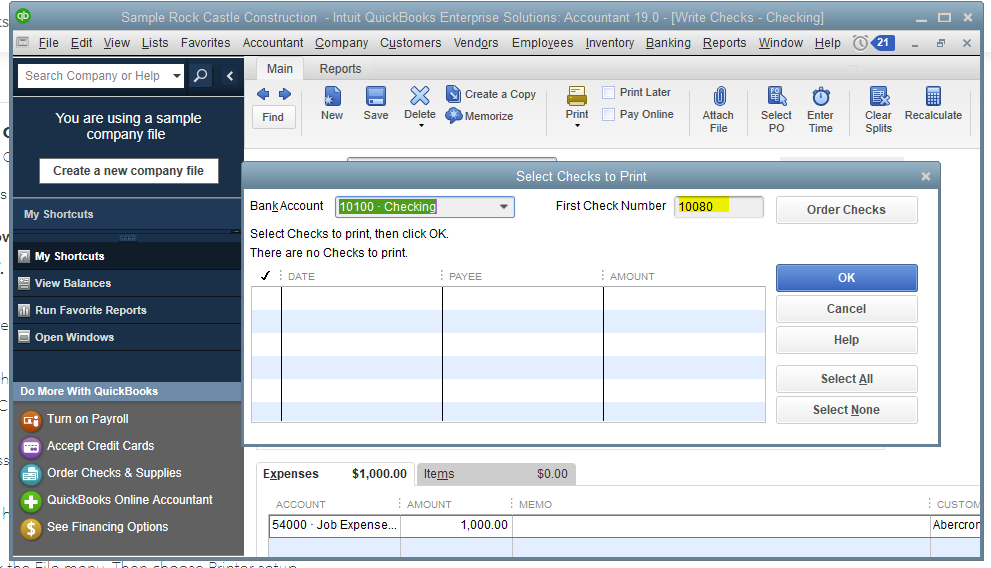The image size is (991, 568).
Task: Click Order Checks & Supplies icon
Action: pos(30,473)
